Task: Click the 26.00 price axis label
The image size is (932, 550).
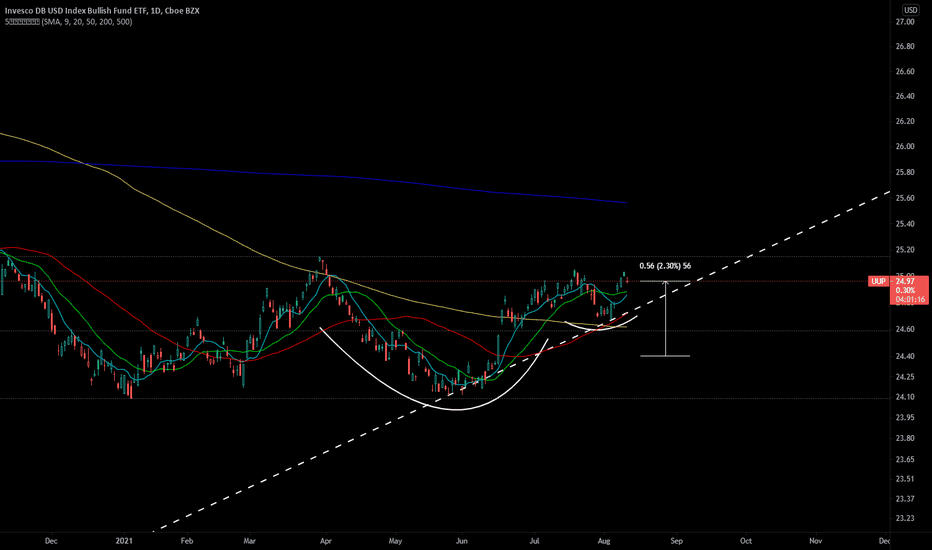Action: 905,147
